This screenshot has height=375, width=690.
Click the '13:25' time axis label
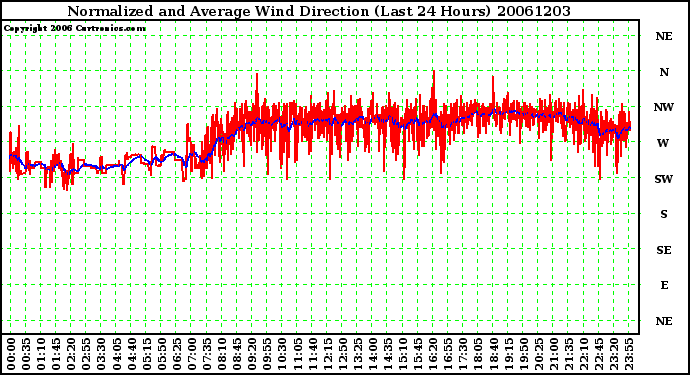358,354
